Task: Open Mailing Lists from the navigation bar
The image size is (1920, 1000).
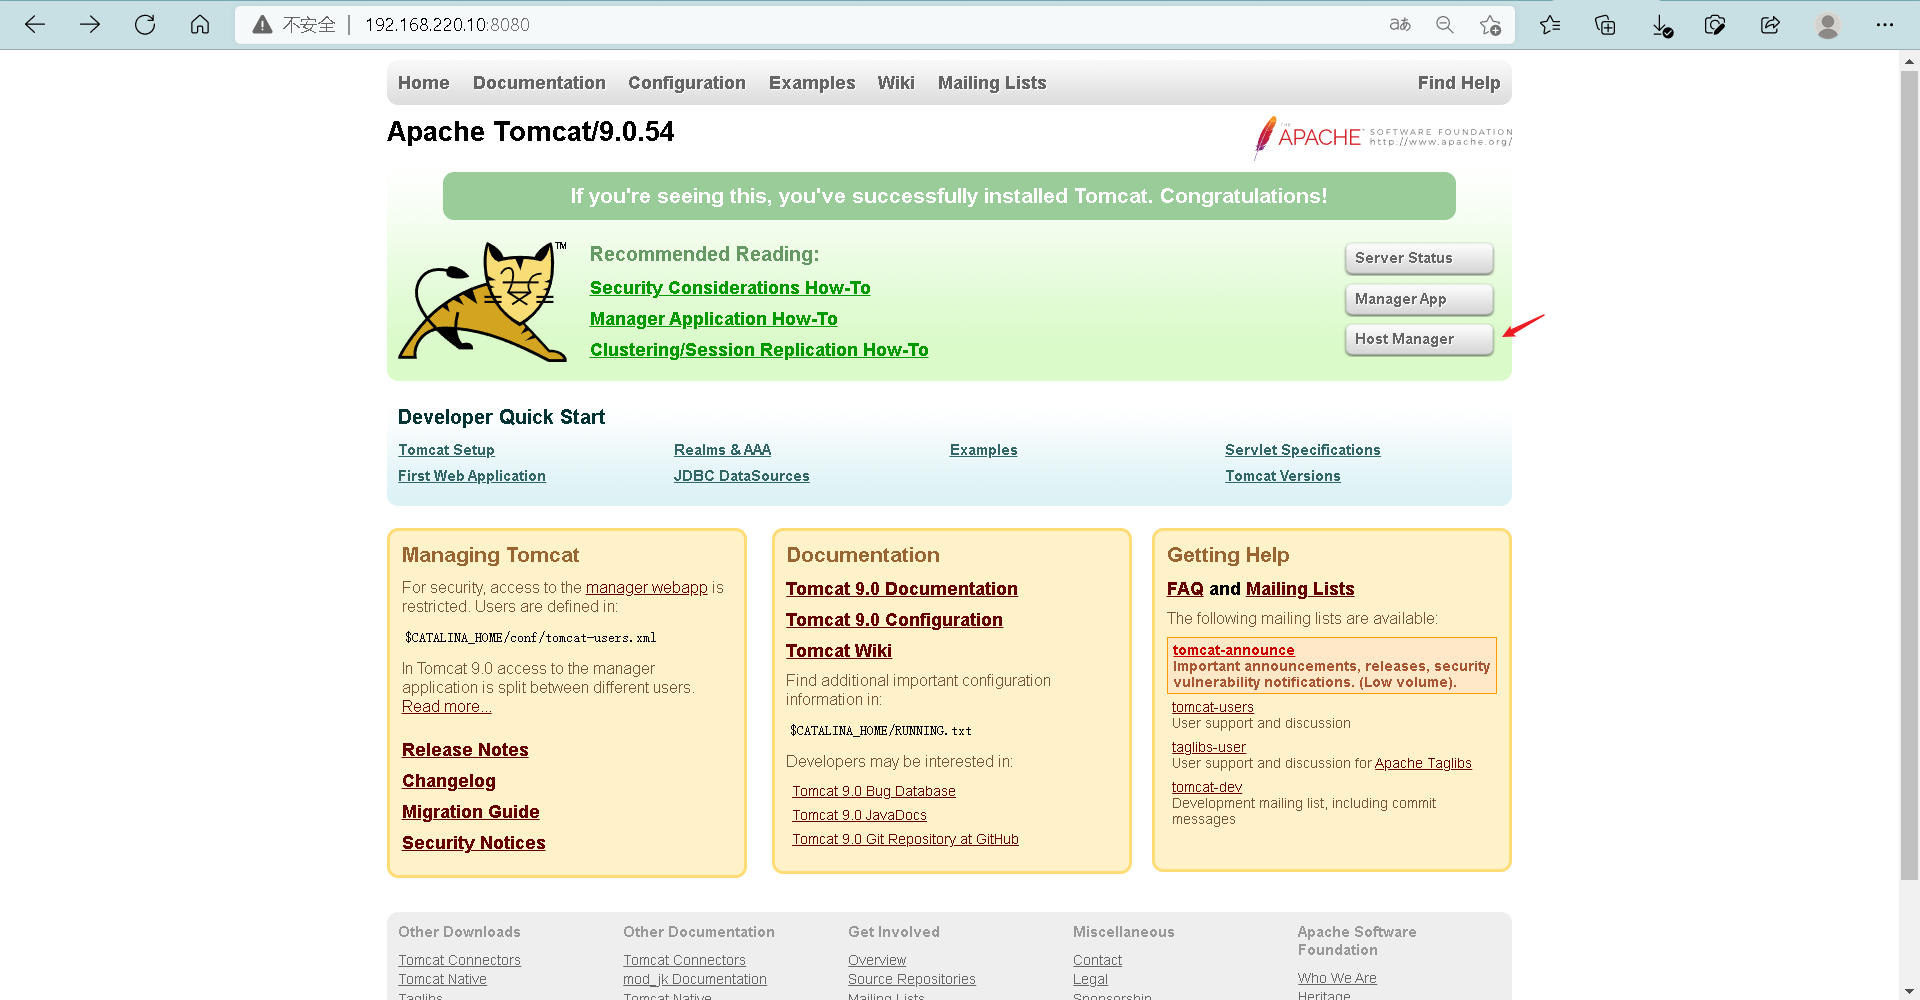Action: (x=991, y=83)
